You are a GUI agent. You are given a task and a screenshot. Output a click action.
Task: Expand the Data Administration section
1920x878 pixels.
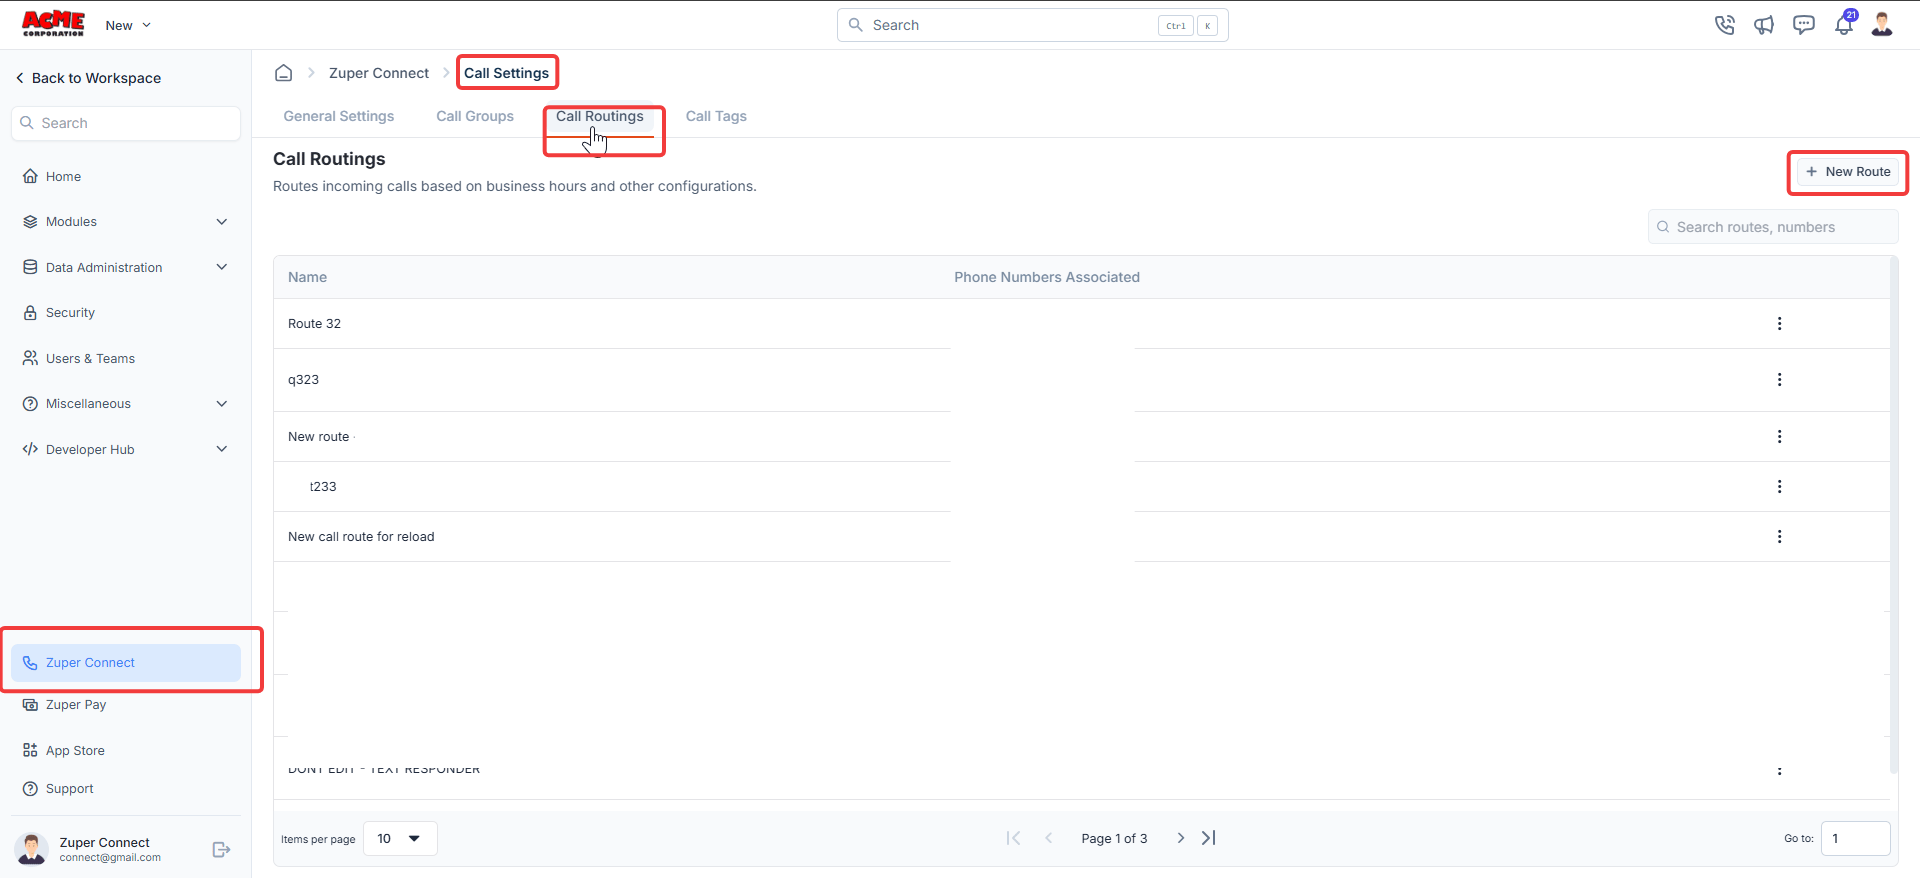pyautogui.click(x=126, y=268)
